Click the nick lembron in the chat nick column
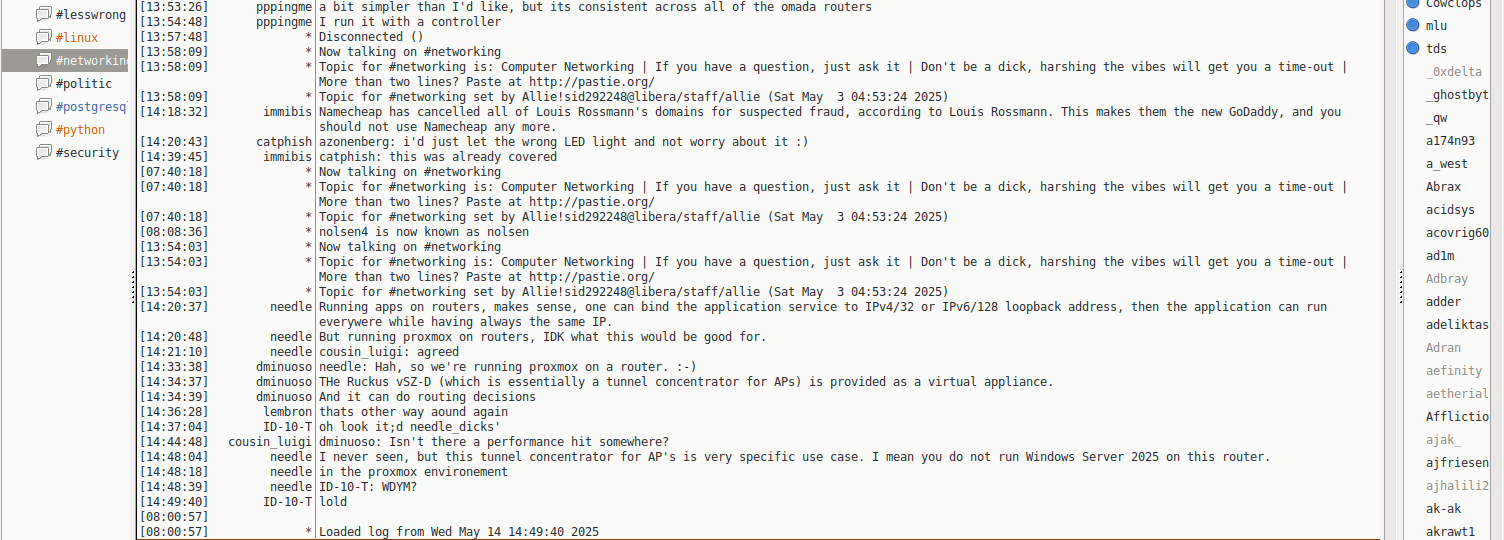Screen dimensions: 1504x540 (287, 412)
